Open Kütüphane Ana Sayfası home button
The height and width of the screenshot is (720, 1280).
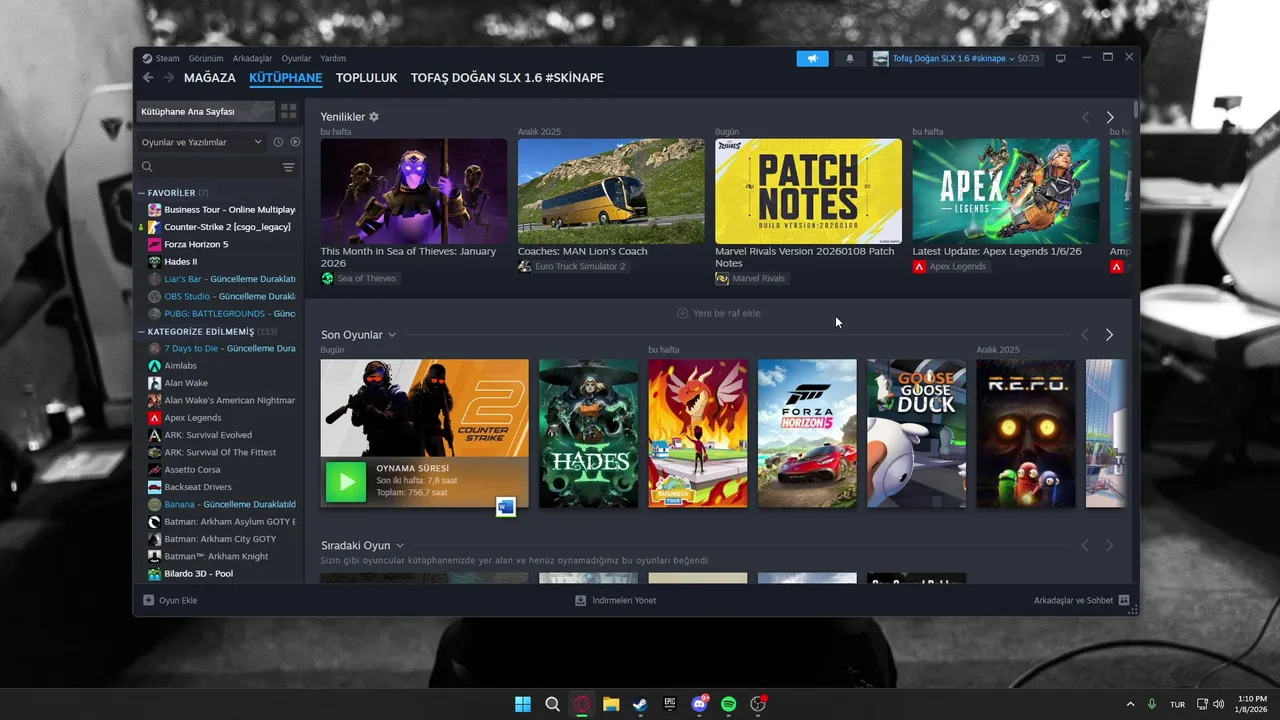(x=205, y=111)
